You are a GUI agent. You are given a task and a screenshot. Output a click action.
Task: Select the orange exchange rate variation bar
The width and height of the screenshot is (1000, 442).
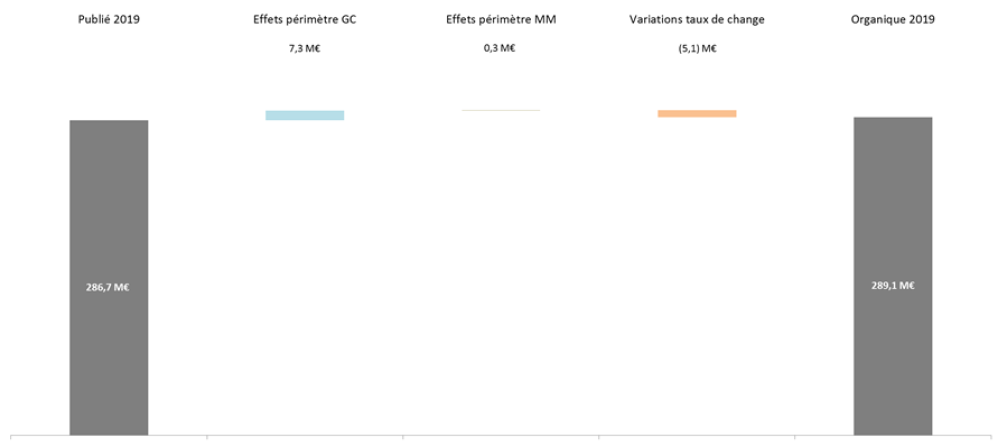(x=697, y=114)
